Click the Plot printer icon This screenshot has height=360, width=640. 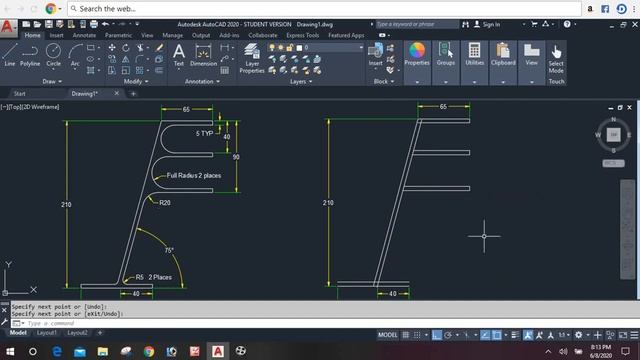[94, 24]
